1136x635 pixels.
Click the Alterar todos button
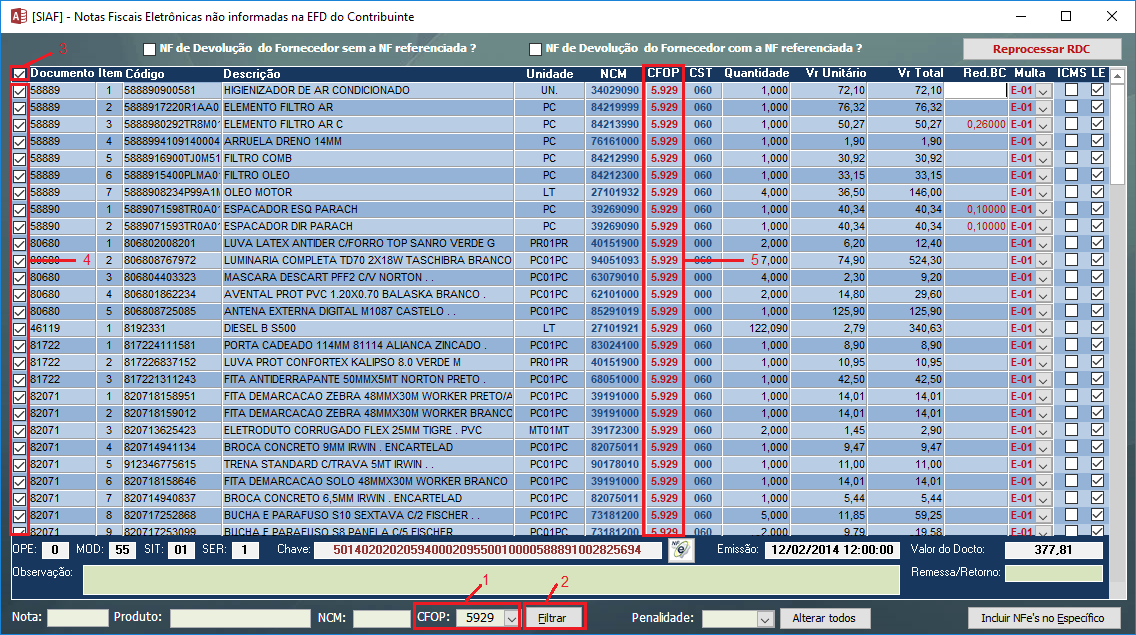pos(818,618)
